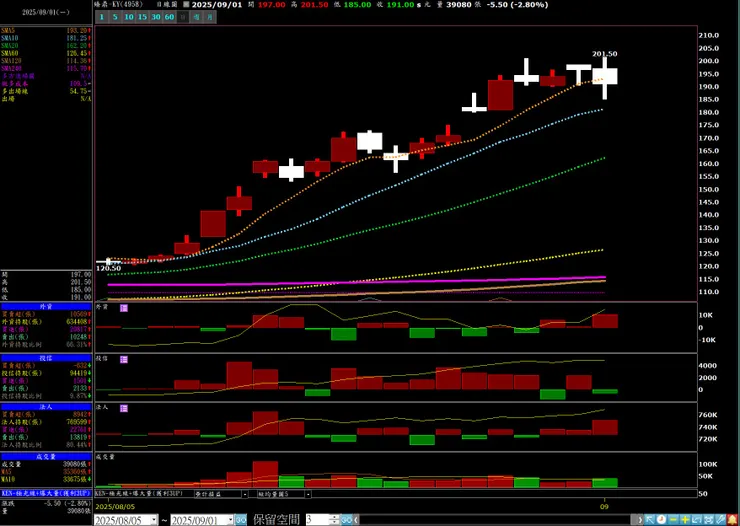
Task: Select the daily (日) timeframe button
Action: (183, 17)
